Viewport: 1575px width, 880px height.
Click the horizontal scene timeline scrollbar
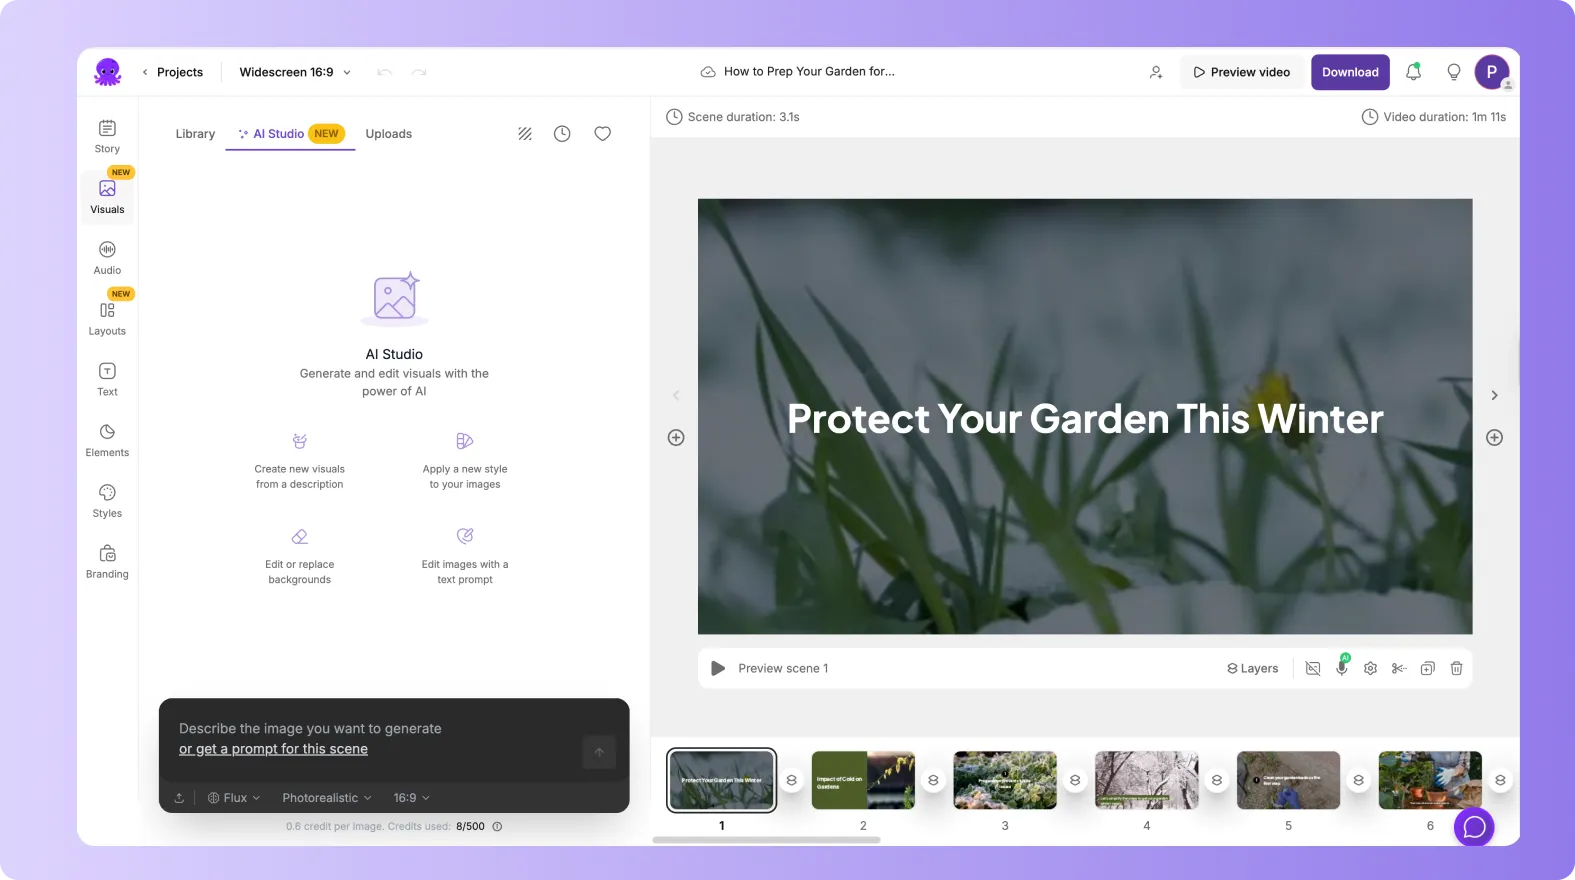[766, 840]
